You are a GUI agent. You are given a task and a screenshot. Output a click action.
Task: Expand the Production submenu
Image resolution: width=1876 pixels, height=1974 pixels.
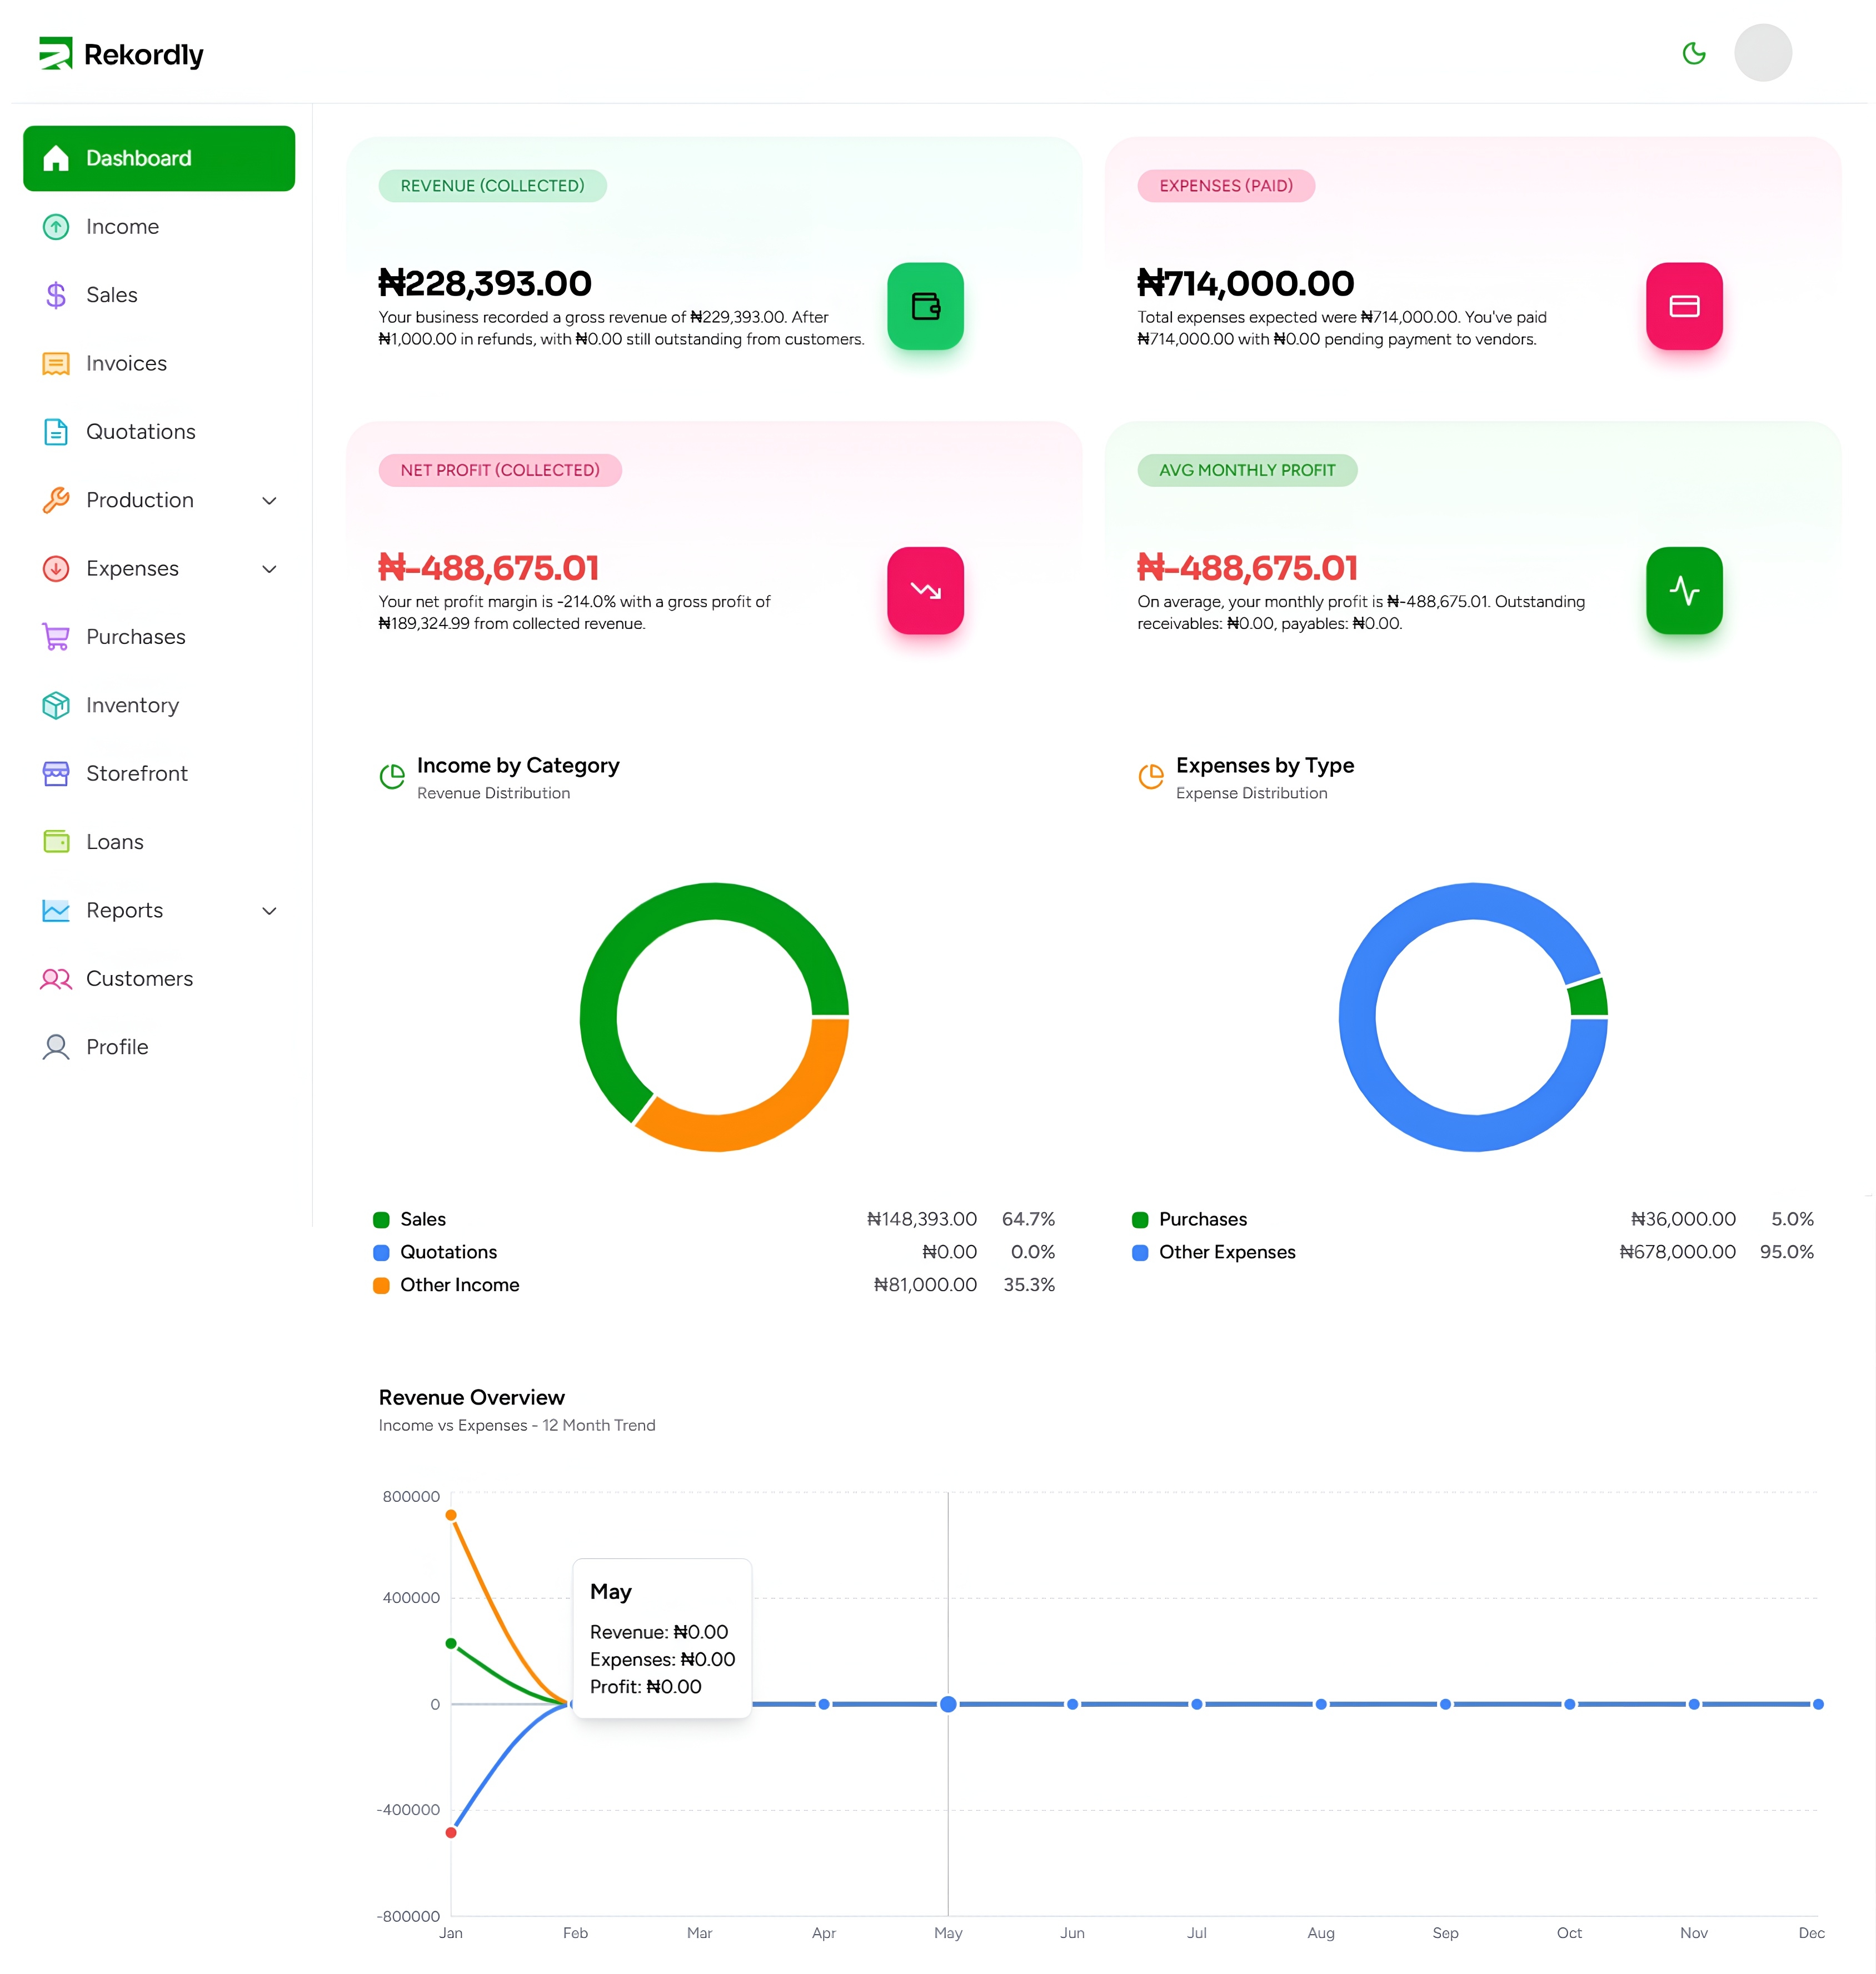(269, 500)
